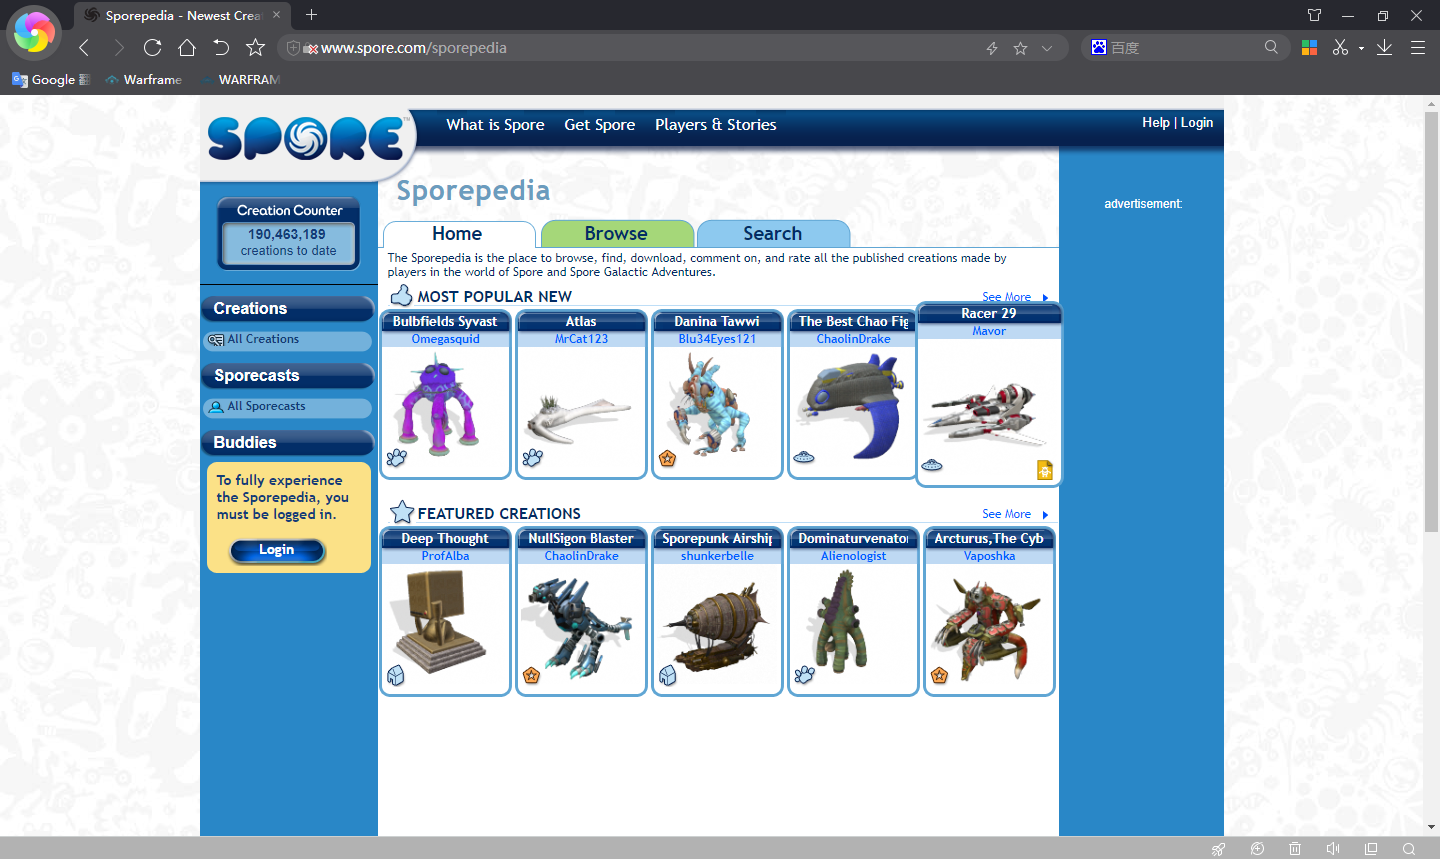Open the What is Spore menu
This screenshot has width=1440, height=859.
point(495,125)
